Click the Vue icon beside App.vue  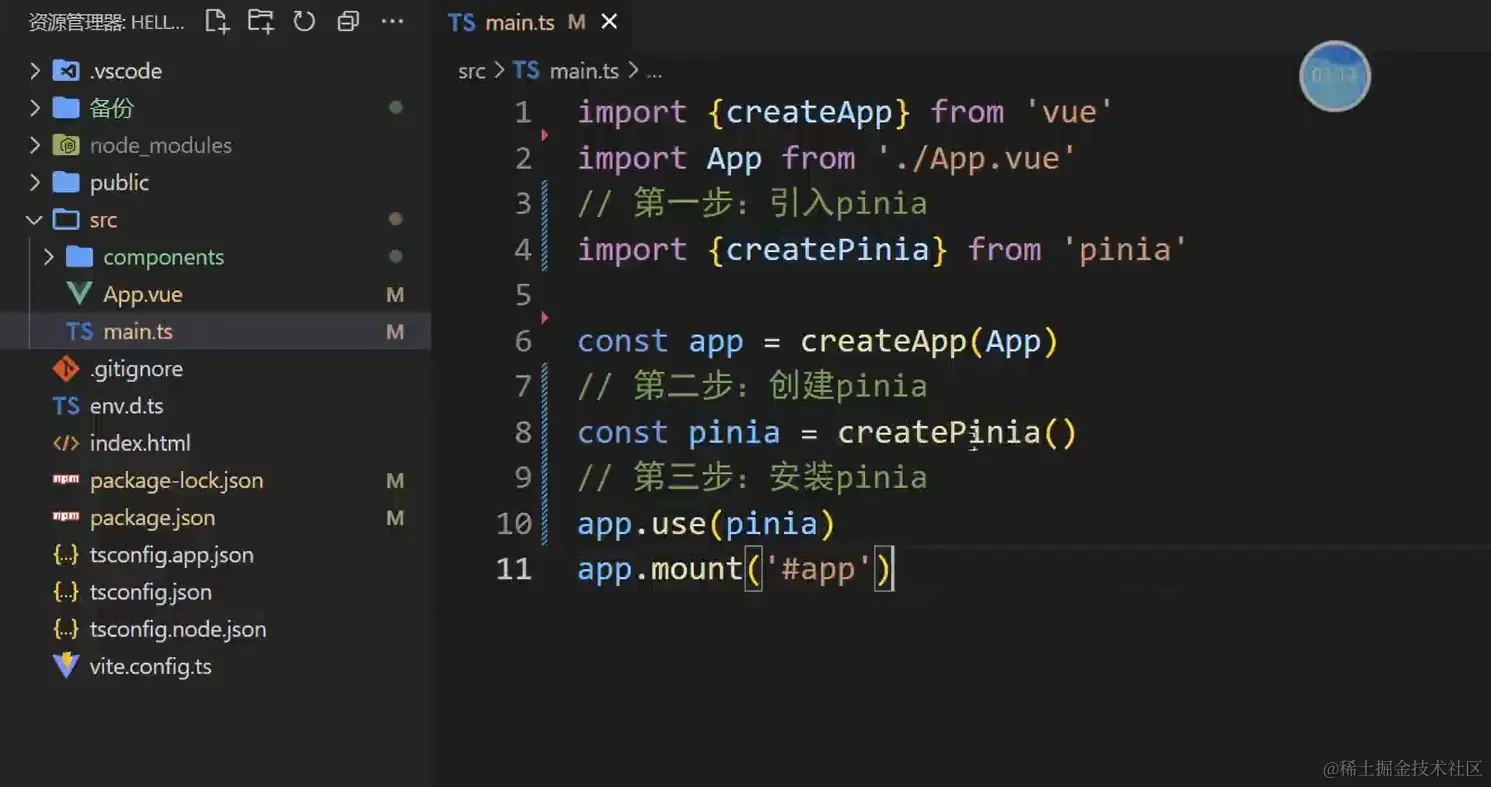(x=79, y=294)
